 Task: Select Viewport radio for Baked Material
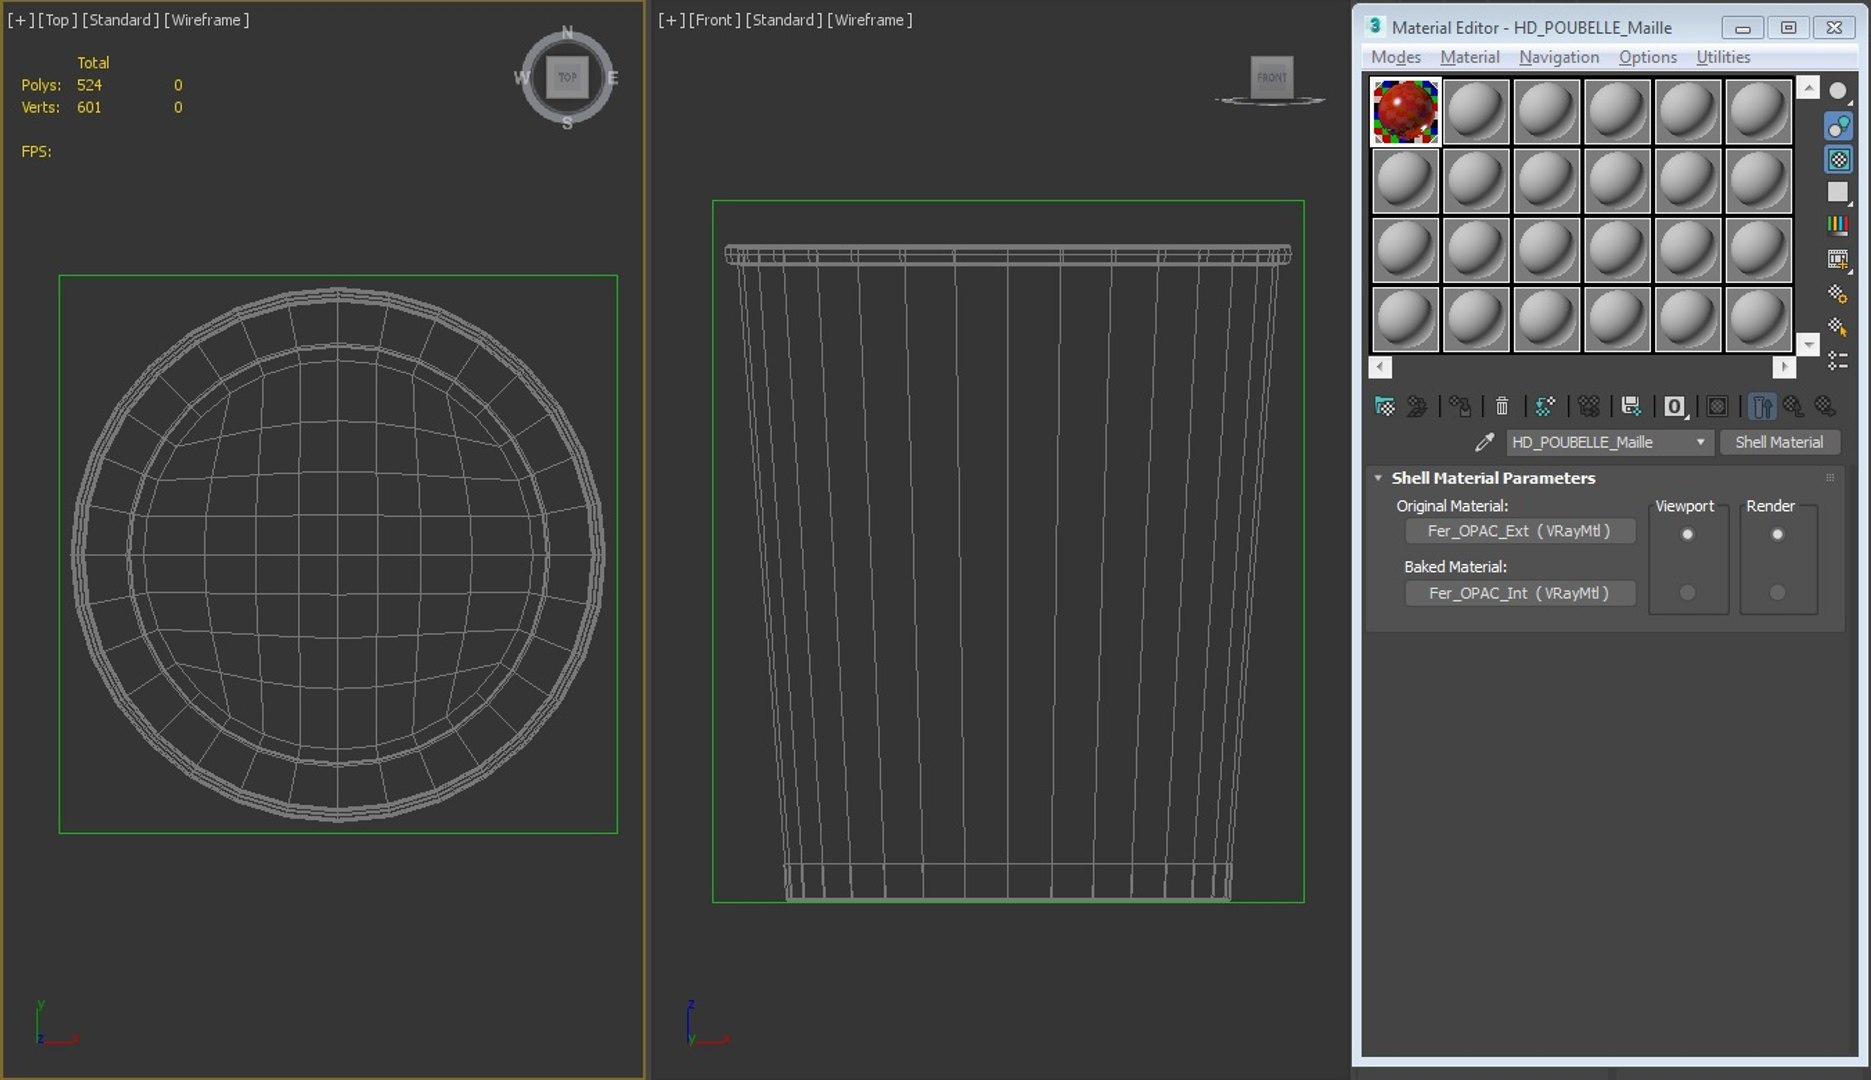click(1687, 593)
